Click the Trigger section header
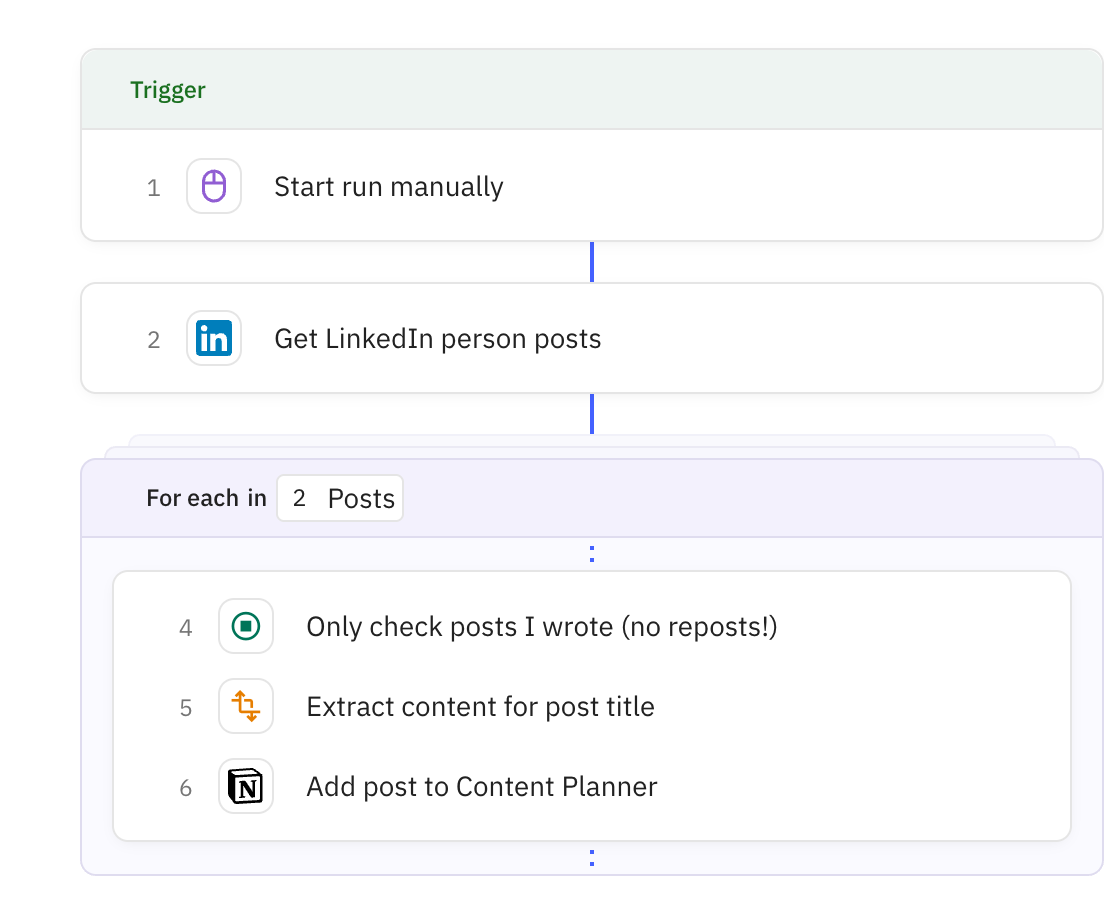 168,90
